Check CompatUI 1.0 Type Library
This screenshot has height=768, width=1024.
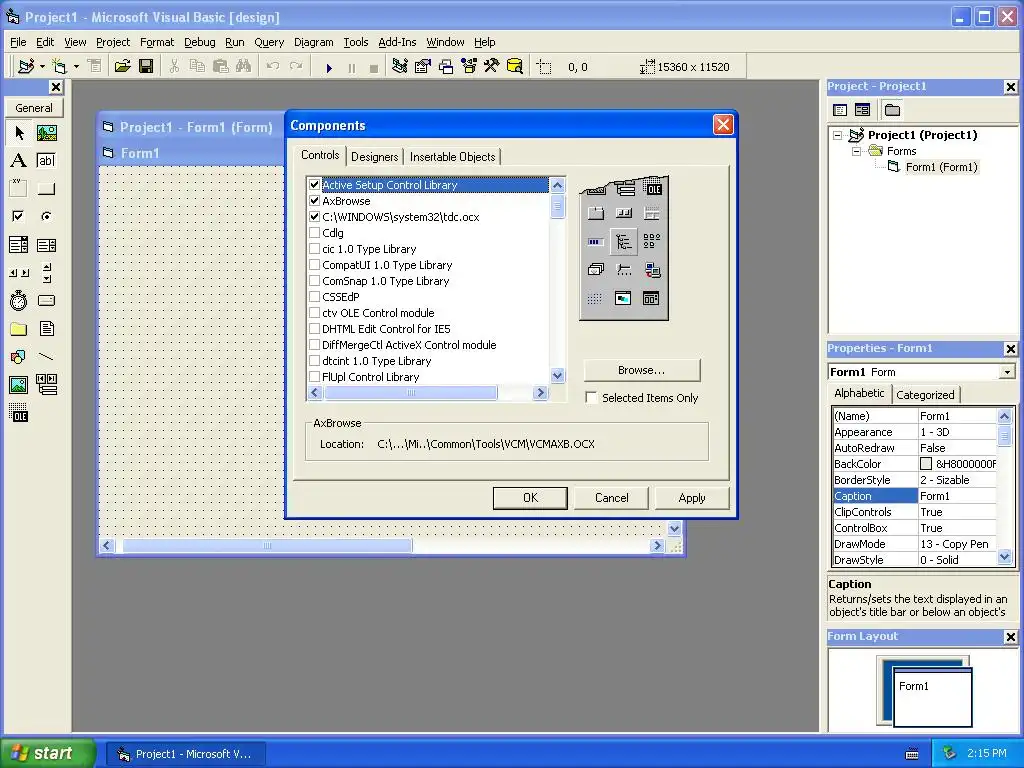315,264
